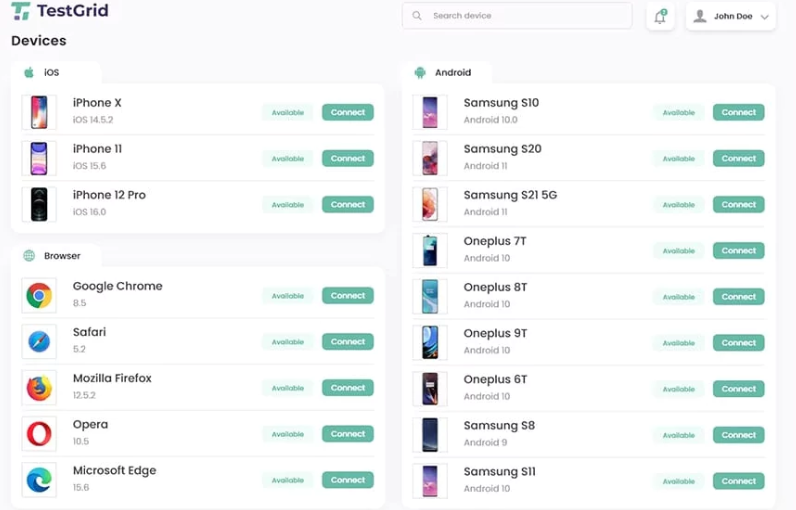
Task: Click the Samsung S11 phone image
Action: click(x=430, y=481)
